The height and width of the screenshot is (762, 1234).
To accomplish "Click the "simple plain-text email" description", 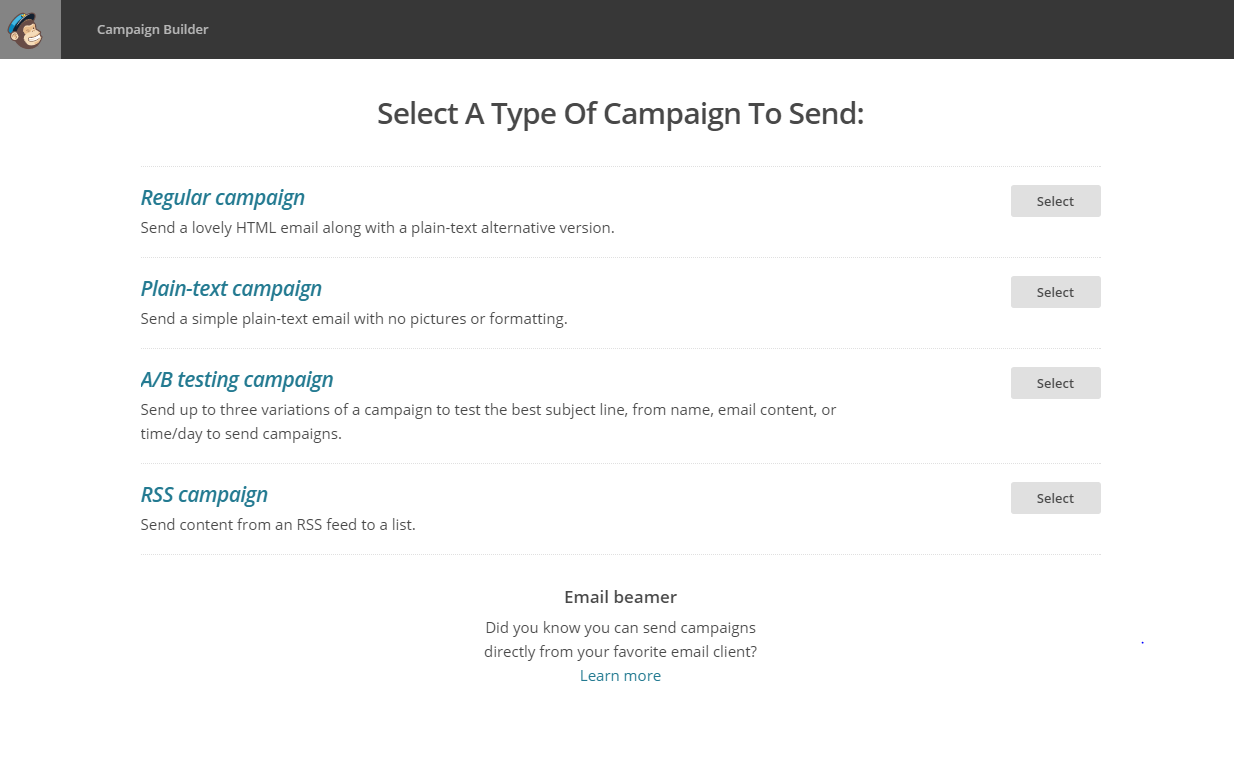I will pyautogui.click(x=354, y=319).
